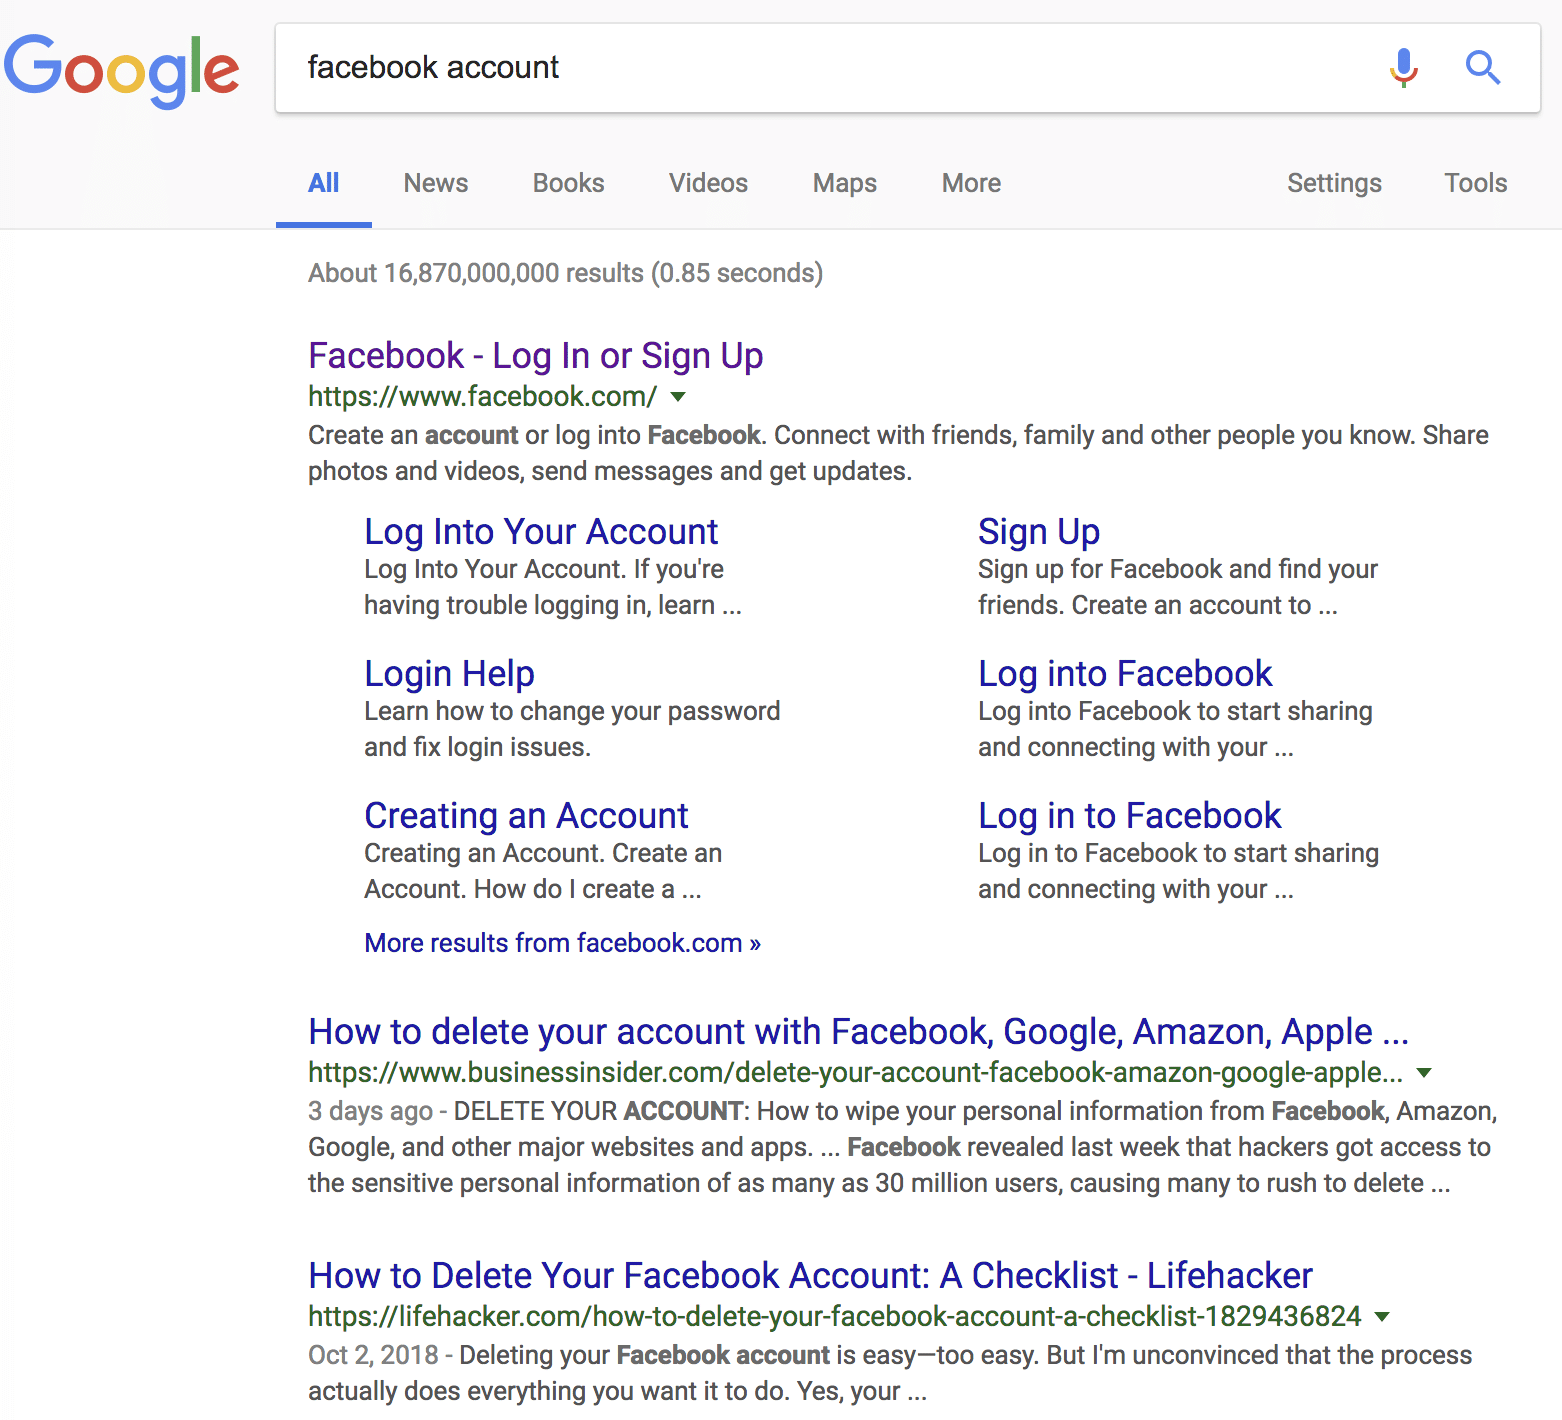Click the https://www.facebook.com/ URL text
The image size is (1562, 1420).
coord(482,397)
